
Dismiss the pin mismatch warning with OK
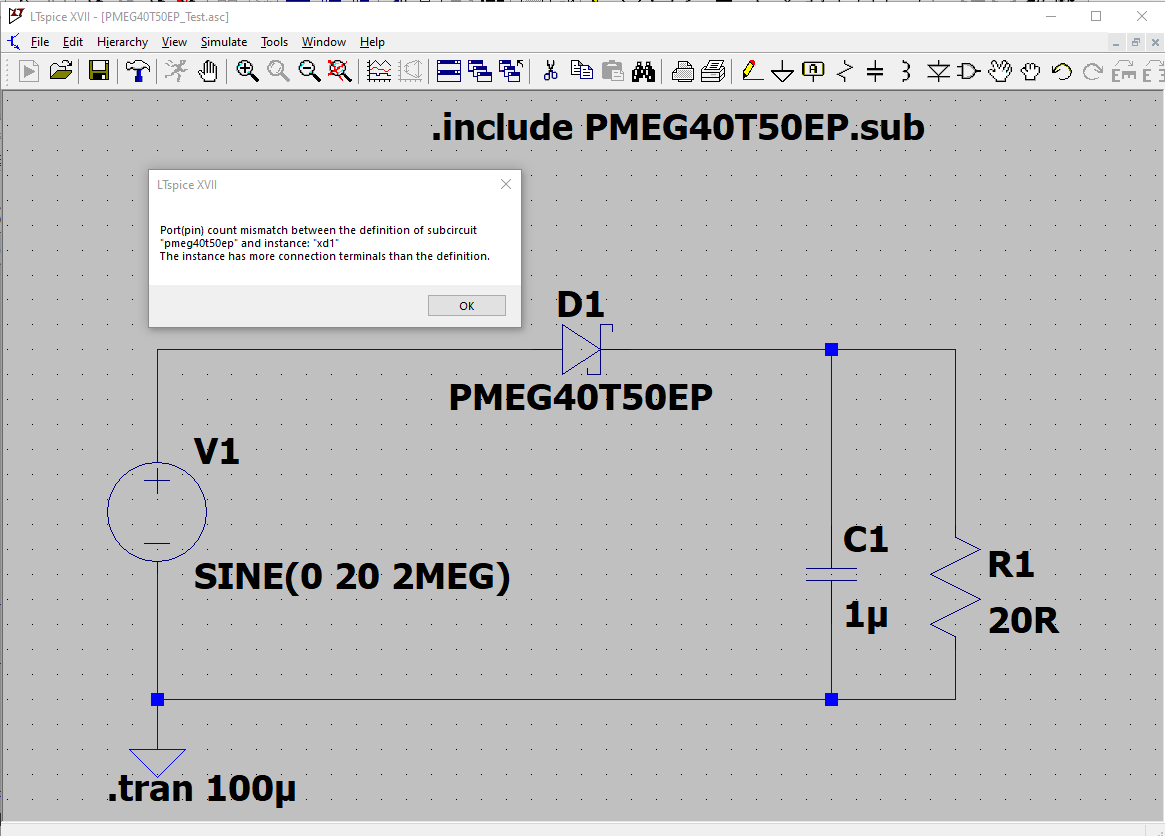click(x=466, y=305)
